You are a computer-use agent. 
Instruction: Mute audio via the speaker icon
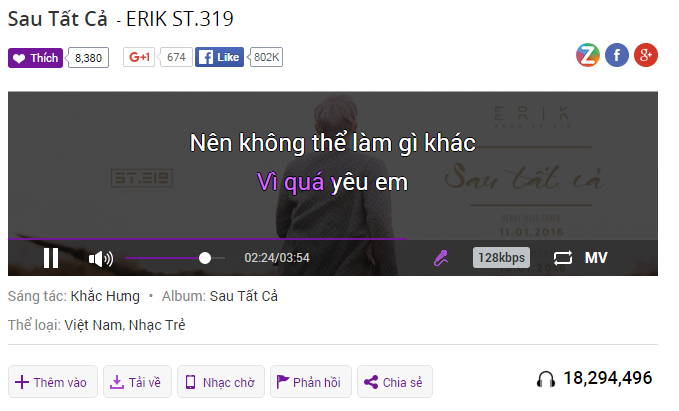click(100, 259)
